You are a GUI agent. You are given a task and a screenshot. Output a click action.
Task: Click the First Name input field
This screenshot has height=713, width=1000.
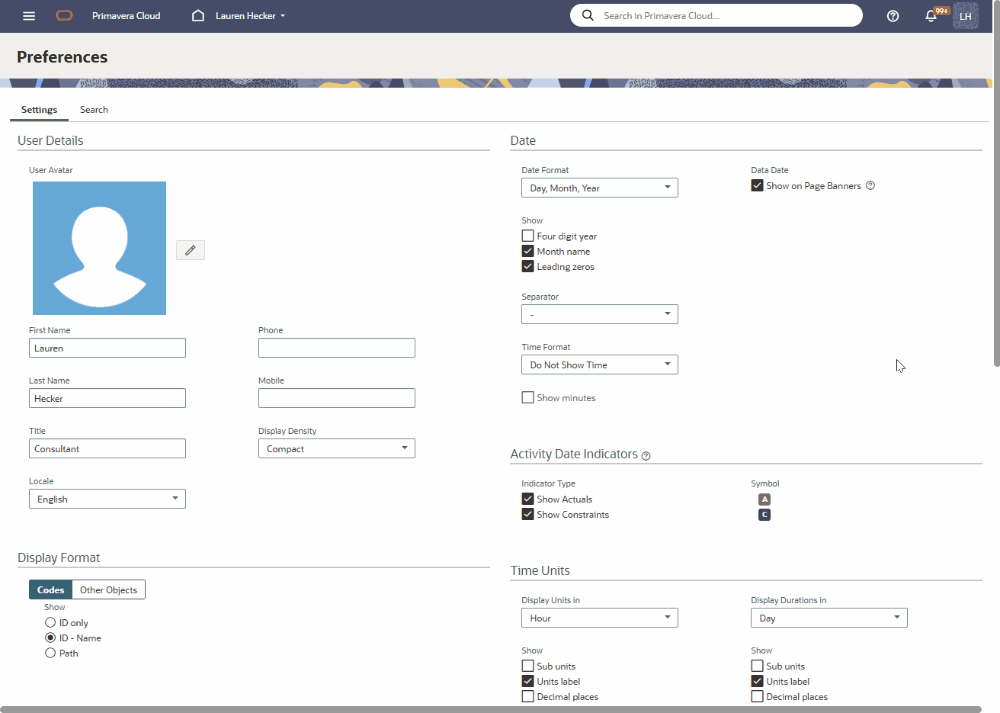click(107, 348)
